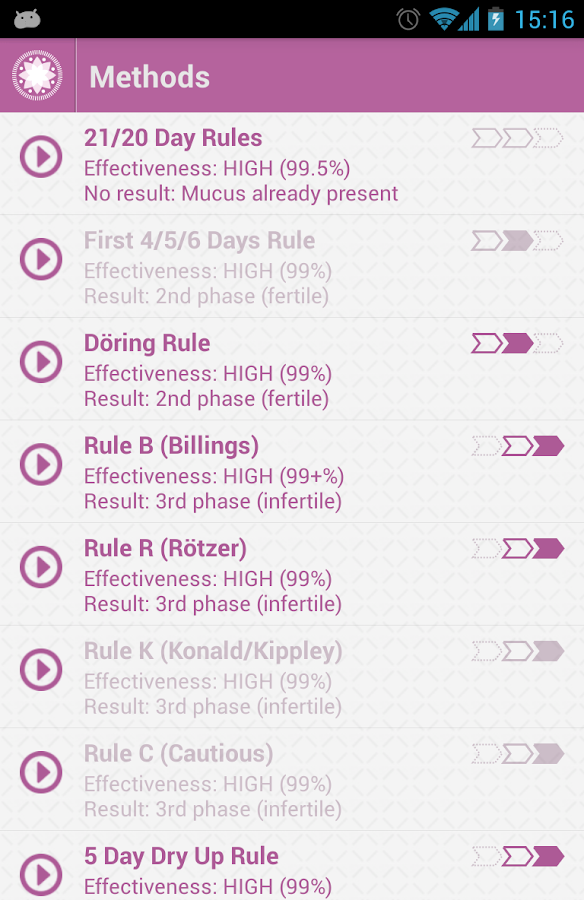Play the Rule B (Billings) method

[40, 464]
